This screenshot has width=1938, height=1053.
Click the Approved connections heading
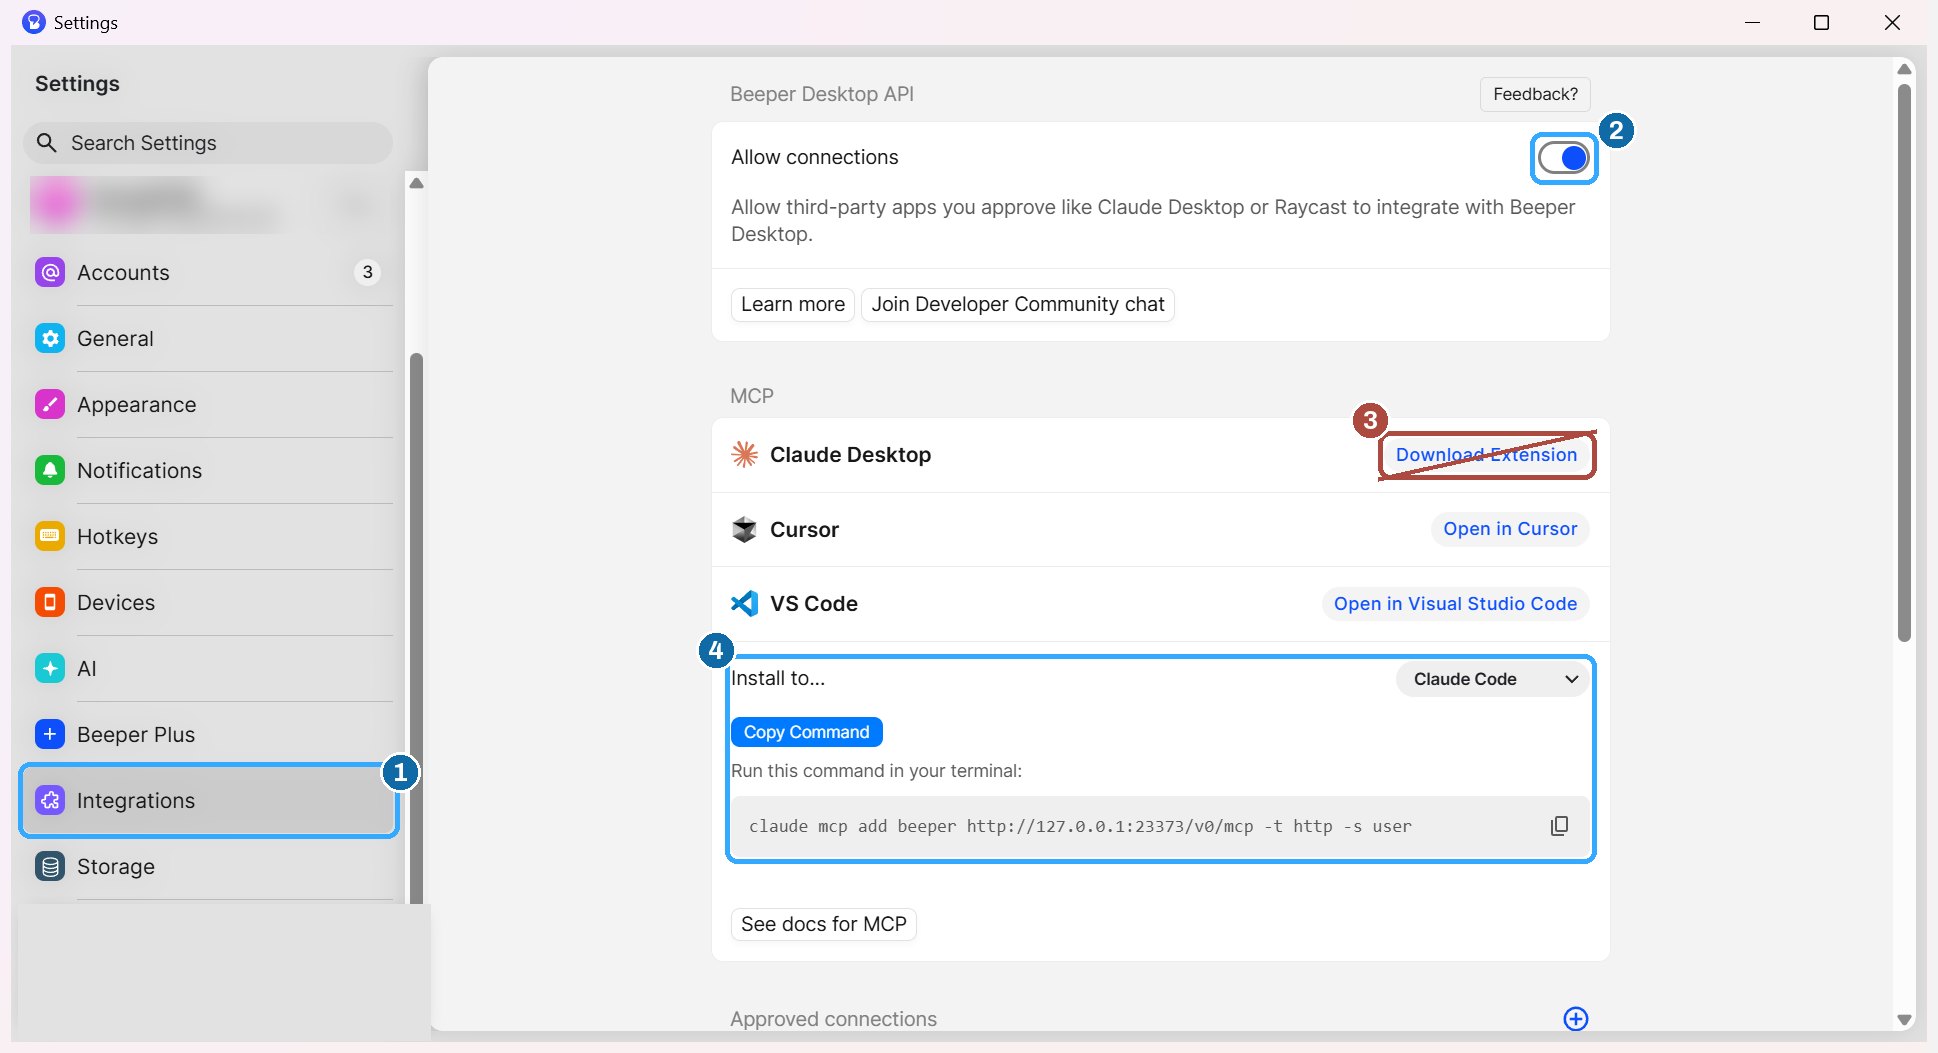[x=833, y=1019]
